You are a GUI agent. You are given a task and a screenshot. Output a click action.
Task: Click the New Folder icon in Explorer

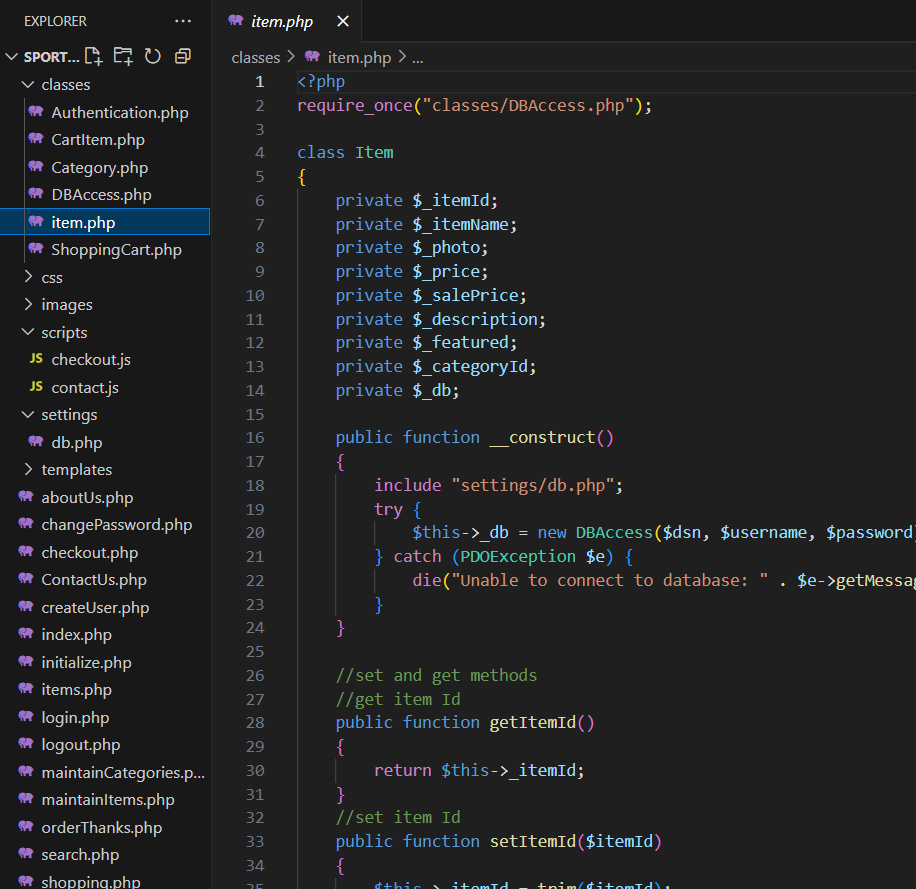(123, 56)
